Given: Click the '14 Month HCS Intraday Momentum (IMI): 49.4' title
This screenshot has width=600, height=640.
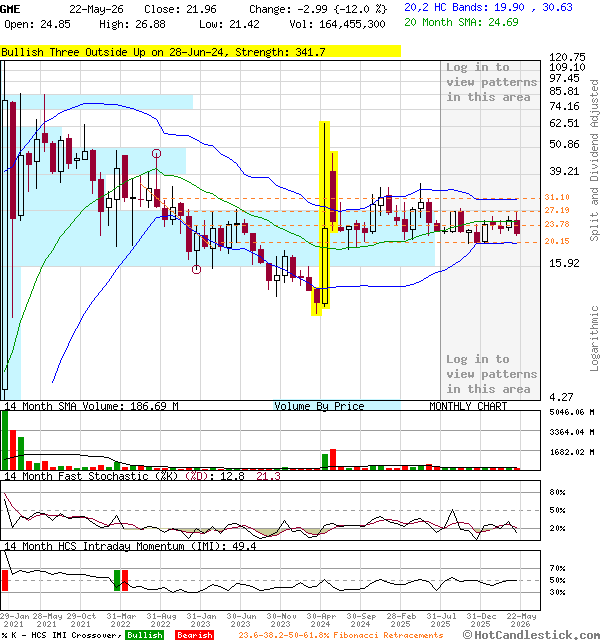Looking at the screenshot, I should click(130, 546).
